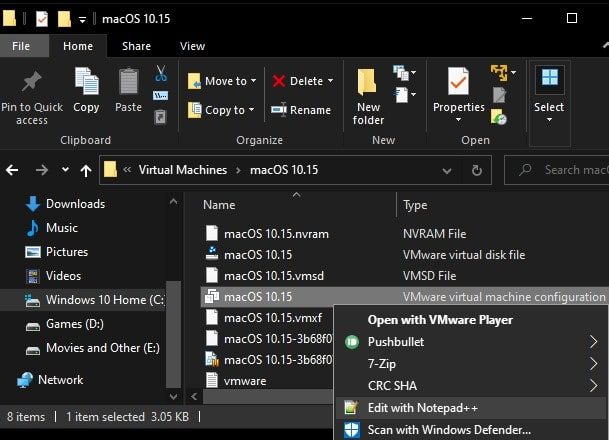Open the CRC SHA submenu
This screenshot has height=440, width=609.
pyautogui.click(x=470, y=386)
